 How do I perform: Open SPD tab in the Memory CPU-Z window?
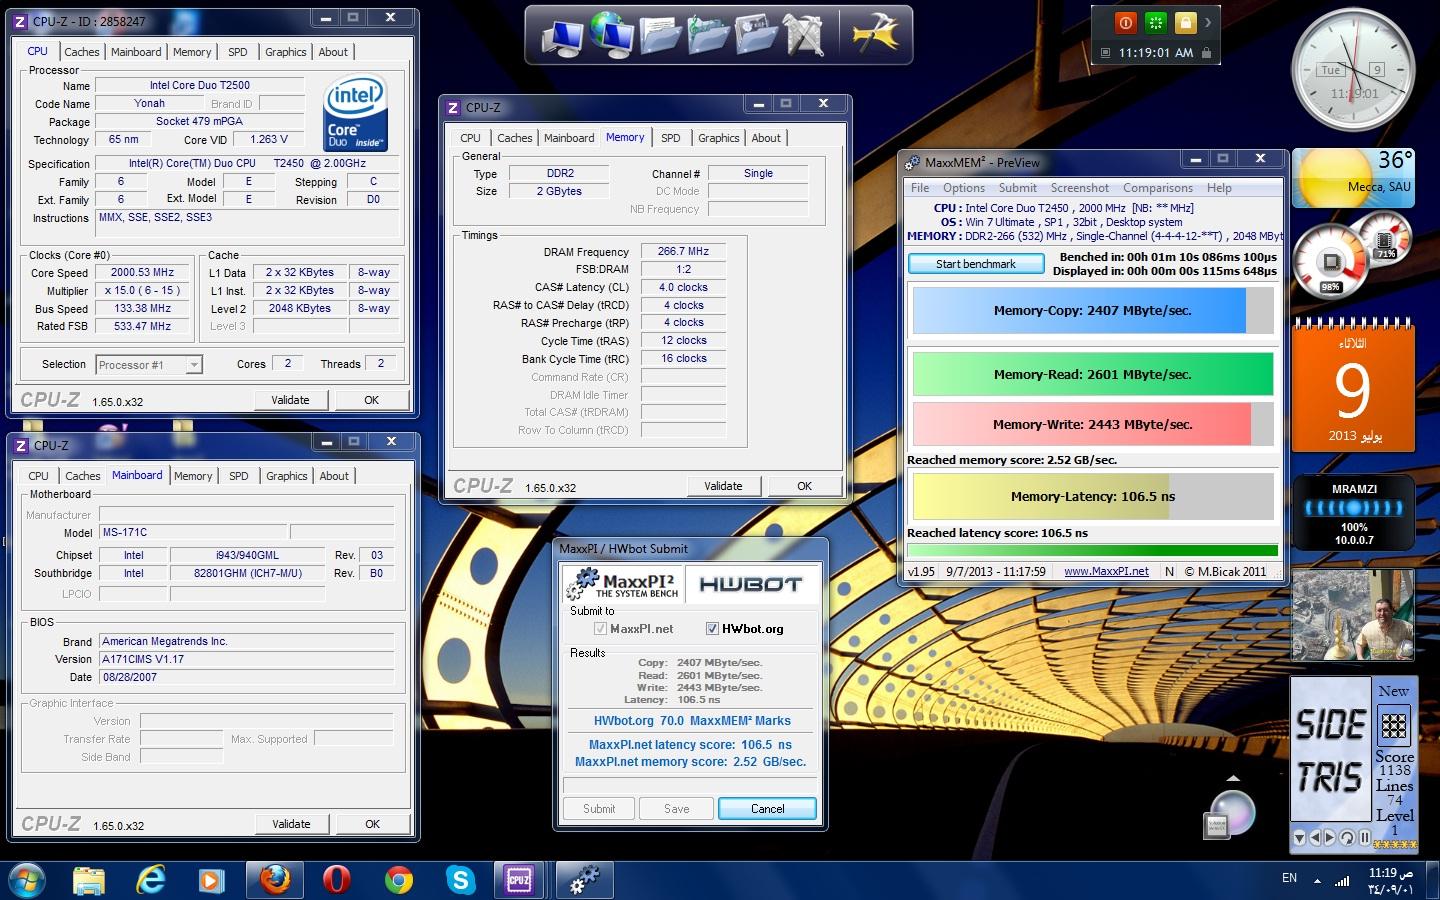(670, 138)
